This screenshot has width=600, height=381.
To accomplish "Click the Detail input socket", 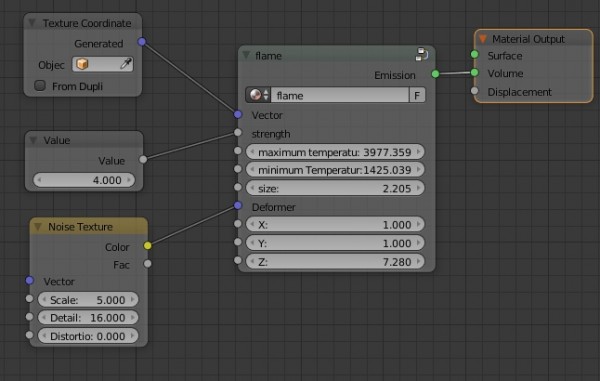I will click(x=29, y=317).
